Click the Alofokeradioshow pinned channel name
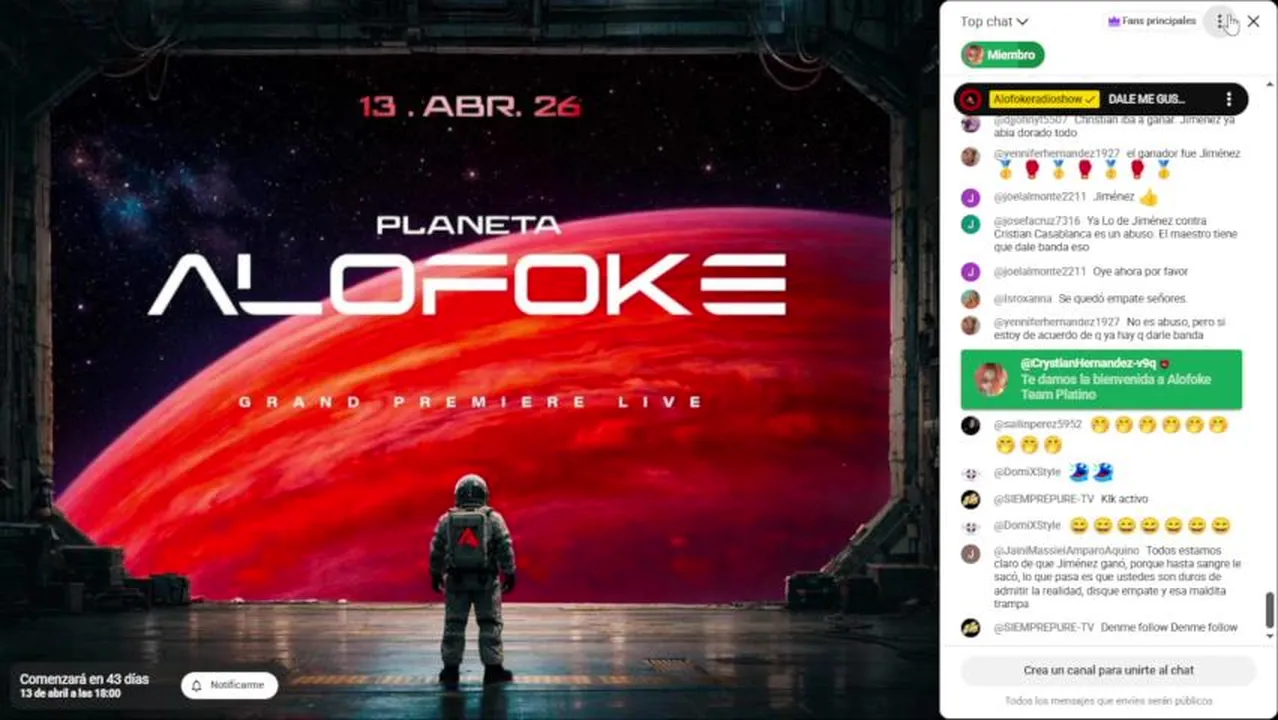This screenshot has height=720, width=1278. point(1045,99)
